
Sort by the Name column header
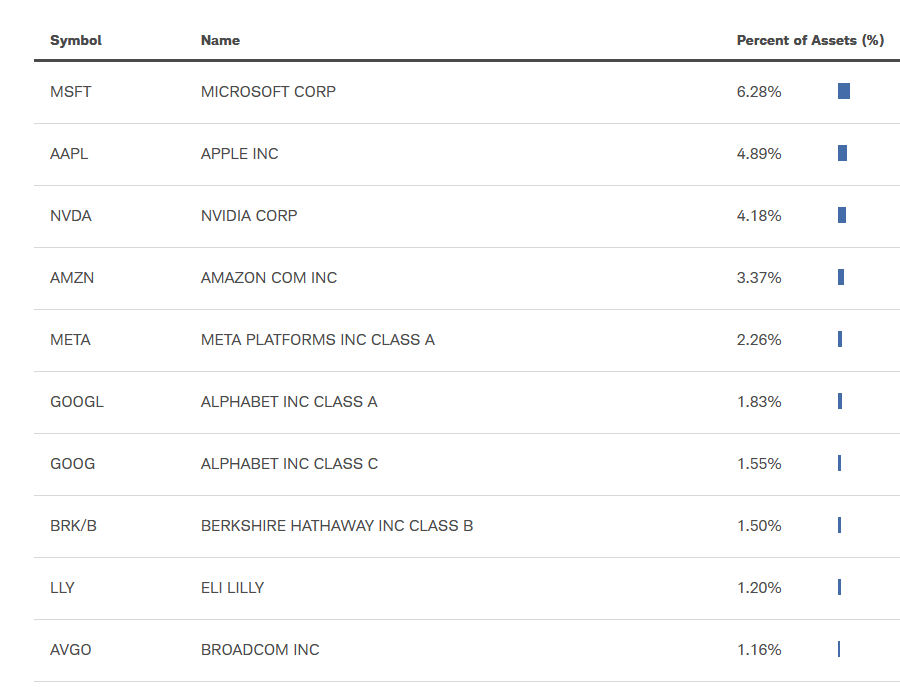click(x=220, y=41)
